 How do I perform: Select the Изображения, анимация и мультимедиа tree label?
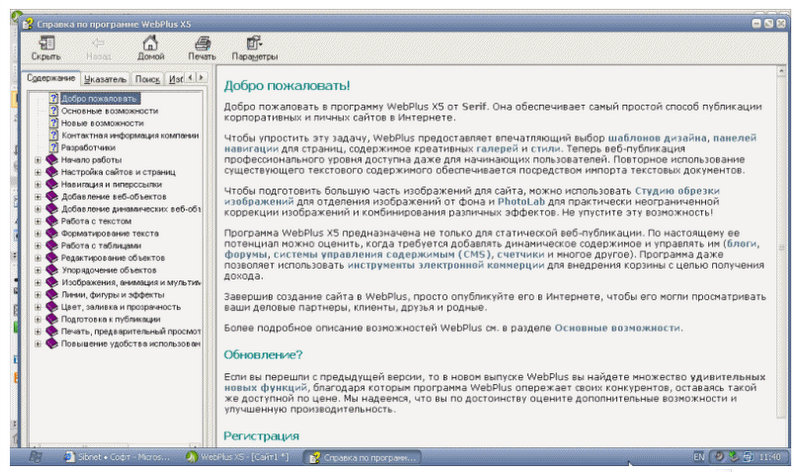131,283
